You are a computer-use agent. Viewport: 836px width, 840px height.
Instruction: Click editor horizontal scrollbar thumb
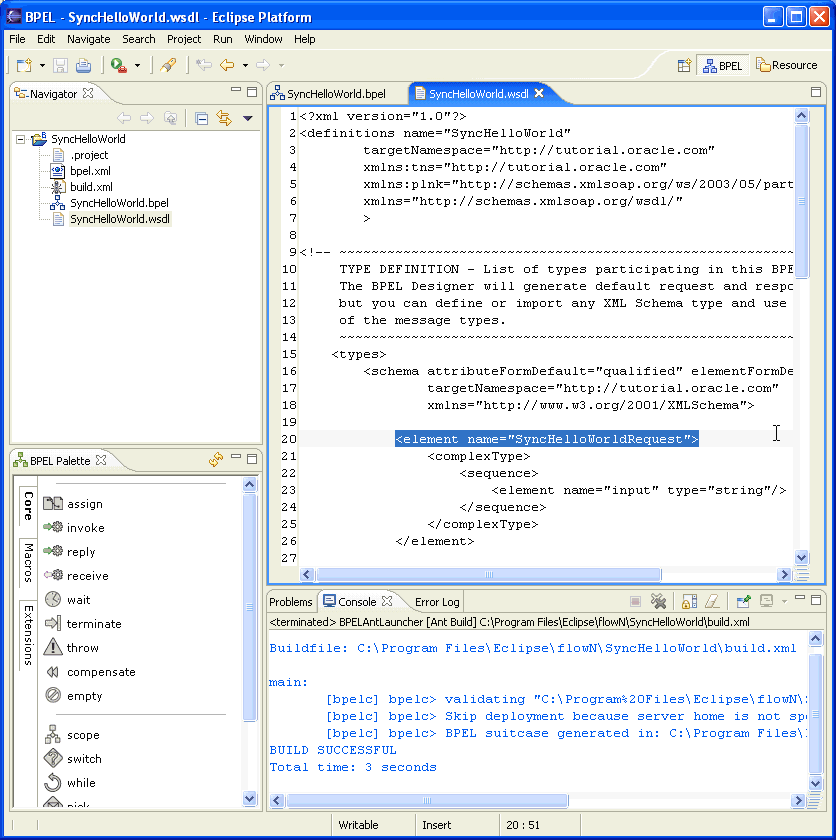point(489,575)
